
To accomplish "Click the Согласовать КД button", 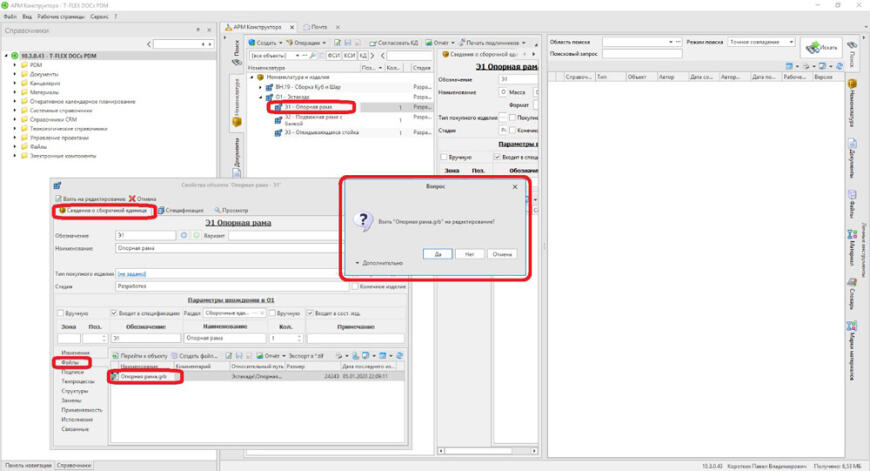I will click(393, 43).
